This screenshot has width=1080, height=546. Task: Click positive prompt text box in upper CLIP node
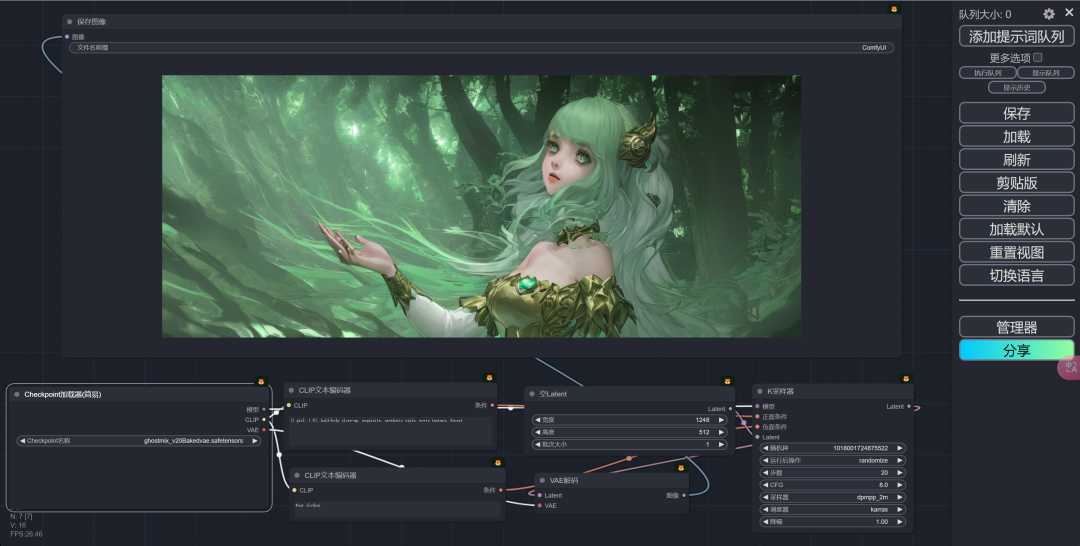pyautogui.click(x=391, y=431)
